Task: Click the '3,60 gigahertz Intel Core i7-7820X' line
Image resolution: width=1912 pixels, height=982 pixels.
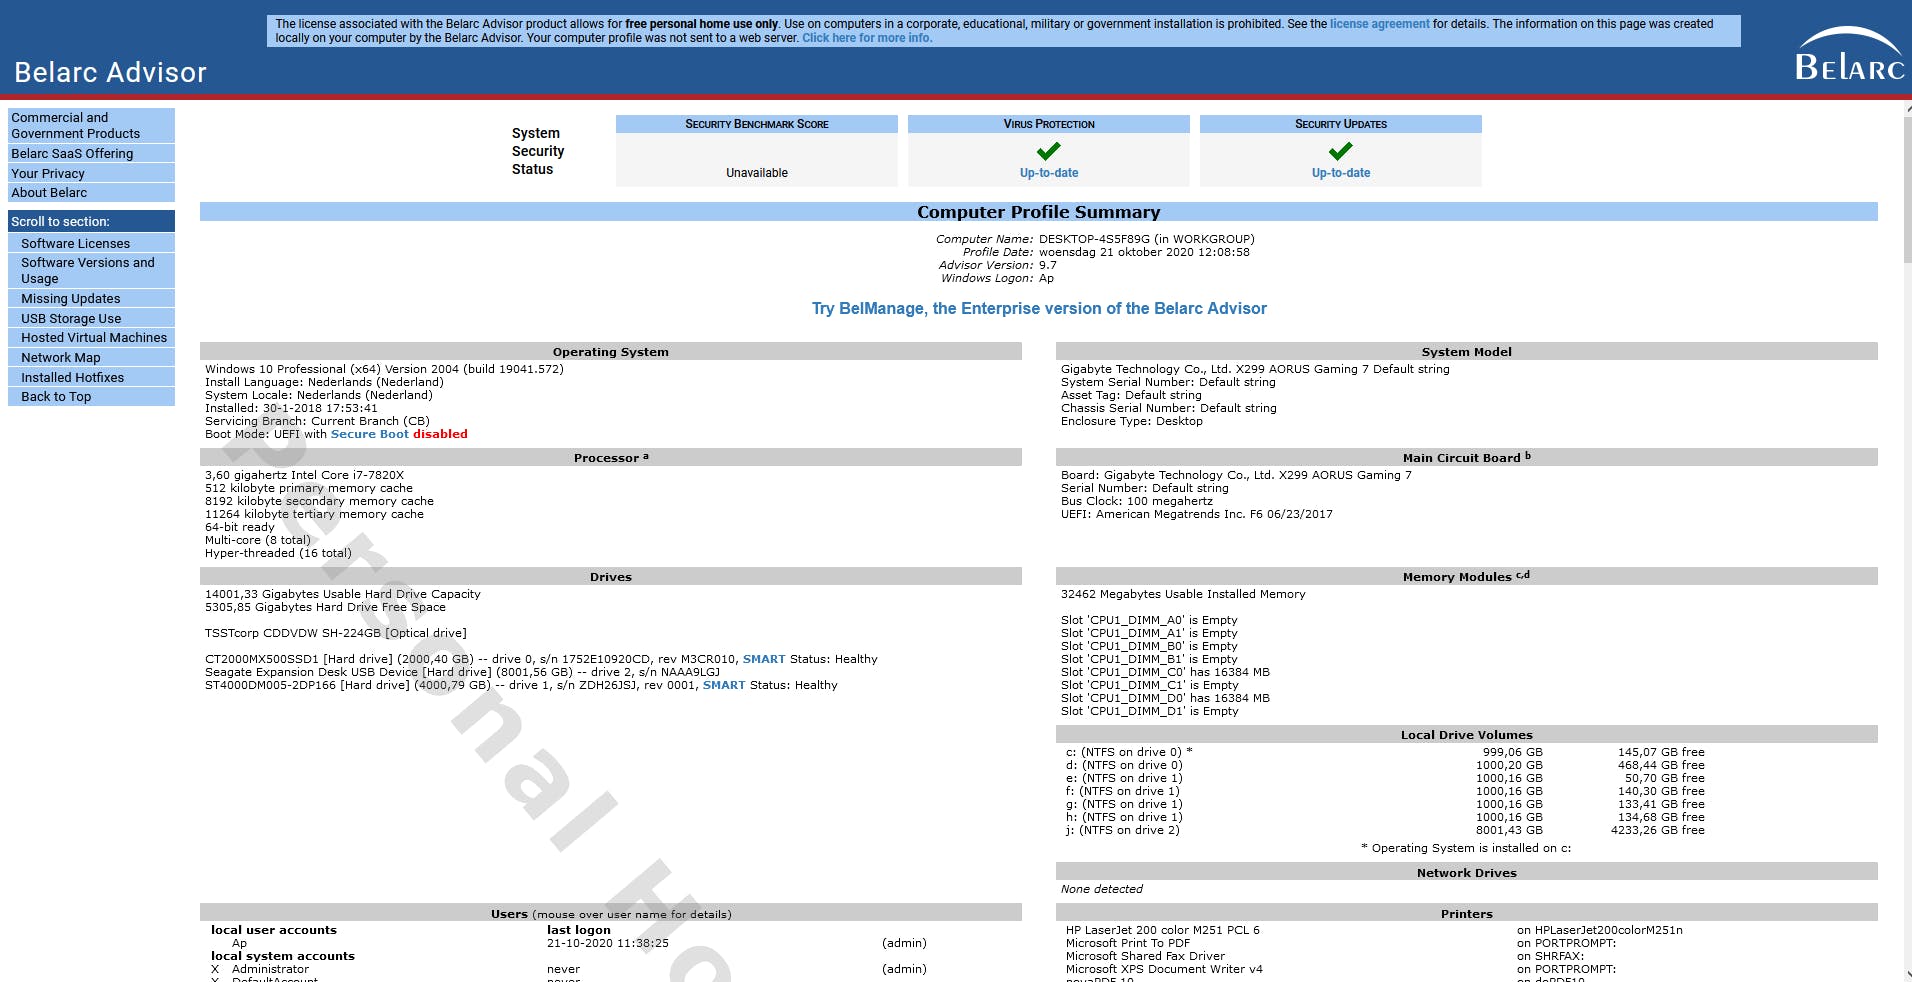Action: point(304,475)
